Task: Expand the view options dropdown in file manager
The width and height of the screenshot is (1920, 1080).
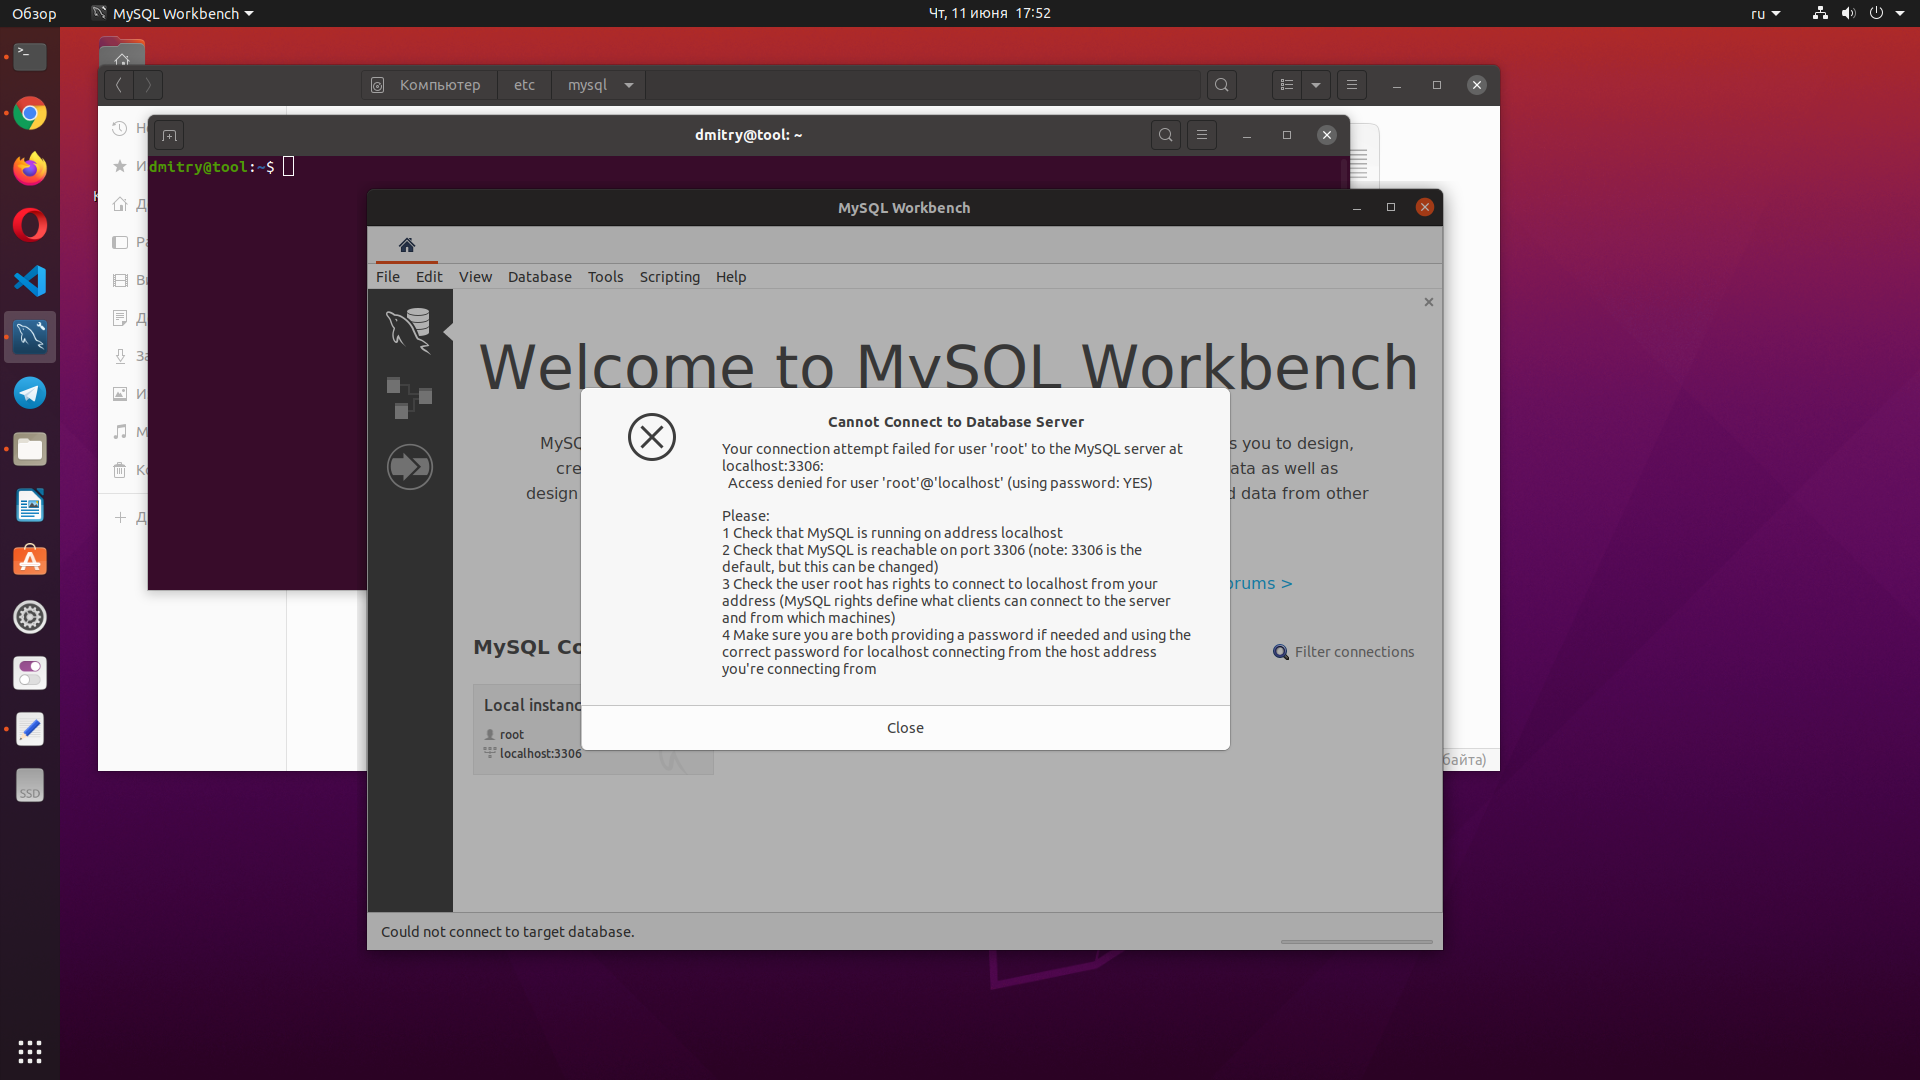Action: (x=1316, y=85)
